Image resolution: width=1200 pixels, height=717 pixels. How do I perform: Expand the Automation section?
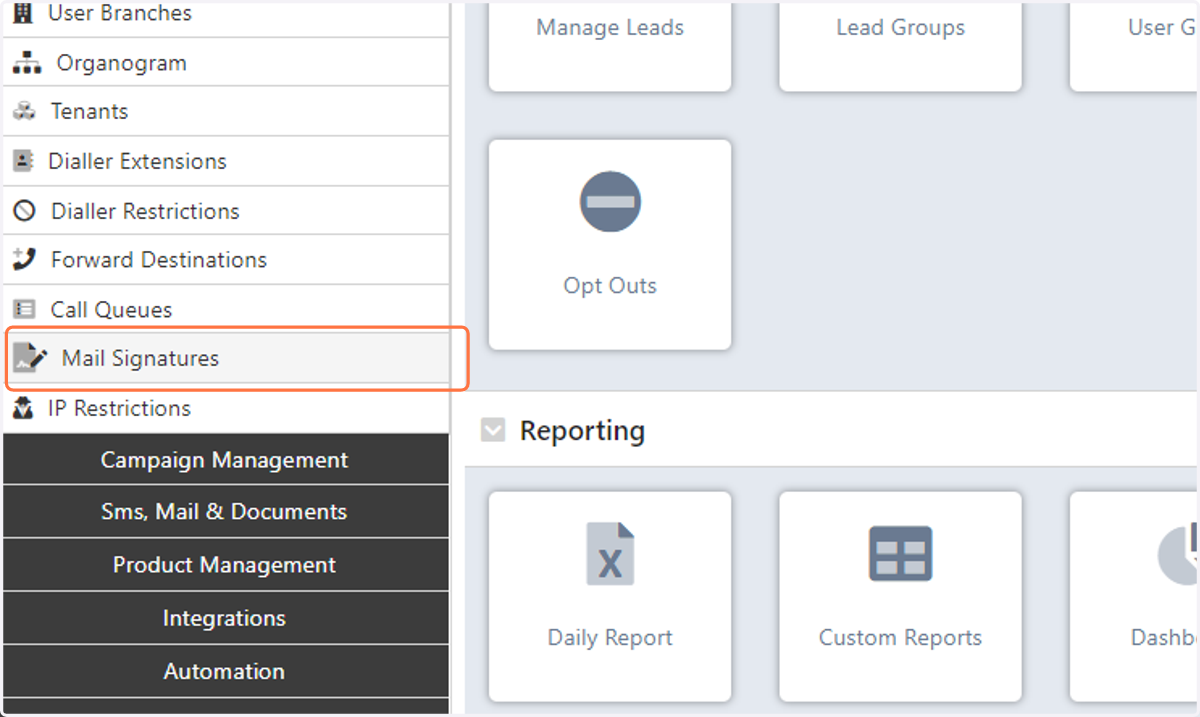[x=226, y=671]
